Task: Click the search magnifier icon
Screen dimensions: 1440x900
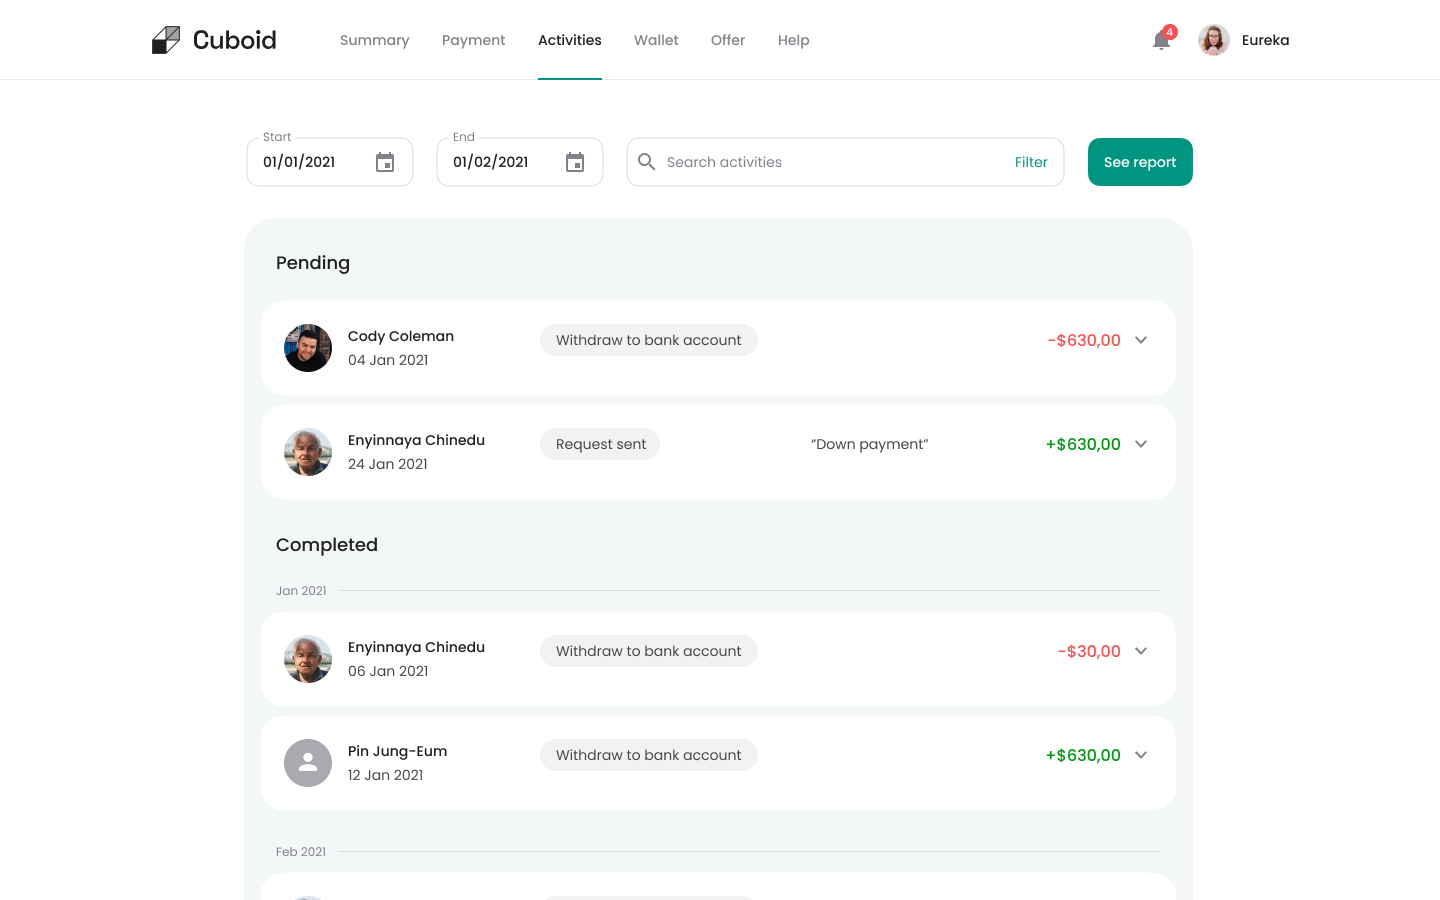Action: (647, 162)
